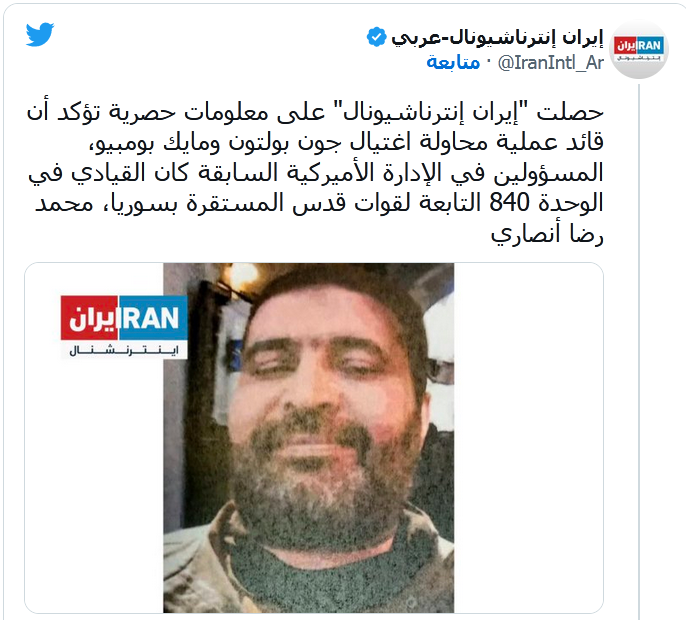Click blue RAN part of the avatar logo
686x620 pixels.
pyautogui.click(x=650, y=46)
